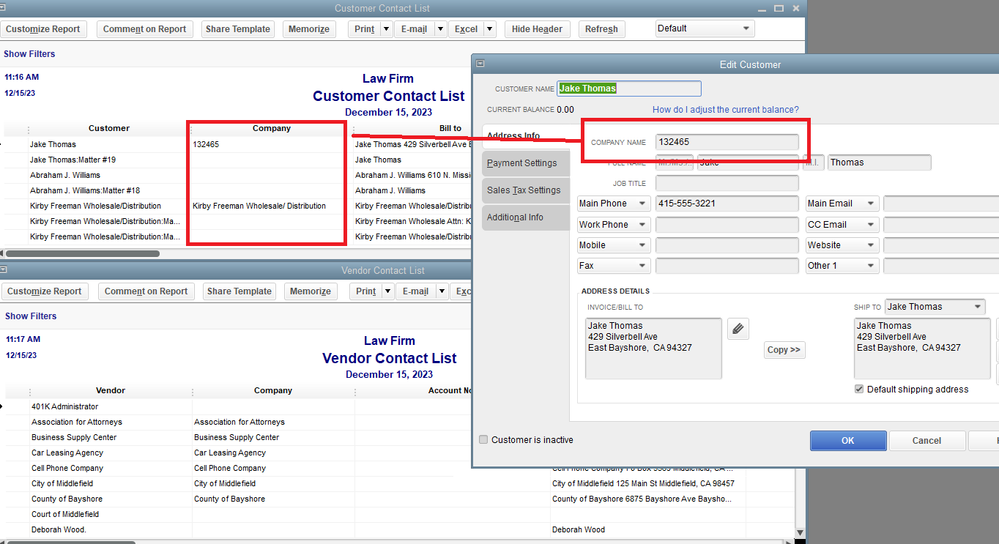Open the Ship To address dropdown

point(935,306)
